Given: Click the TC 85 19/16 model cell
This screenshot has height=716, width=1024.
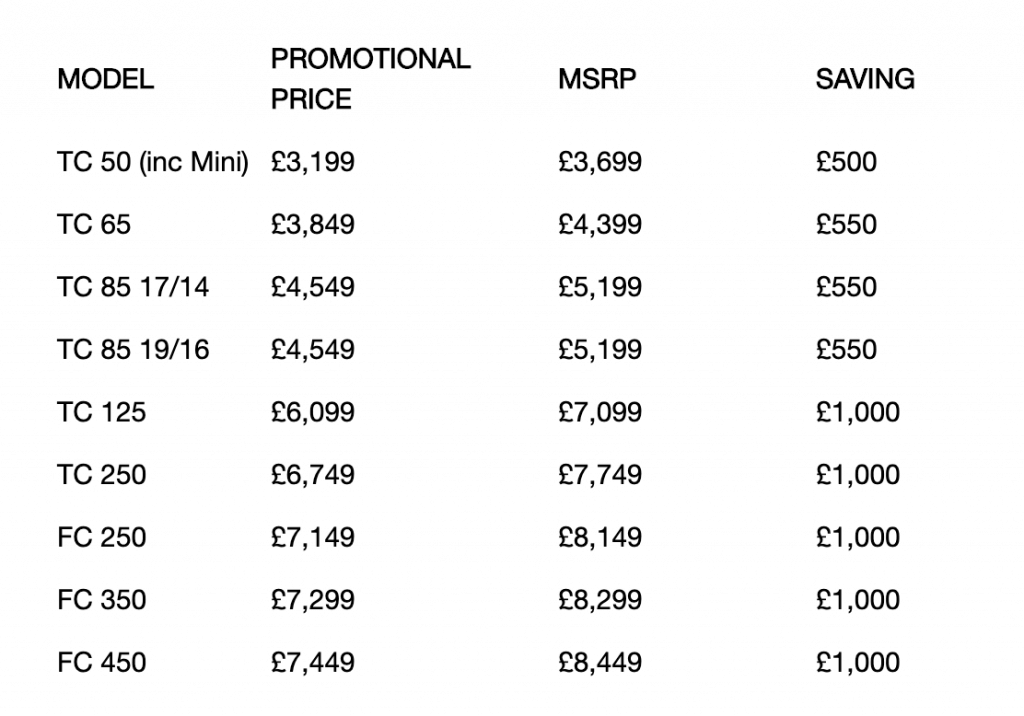Looking at the screenshot, I should point(133,349).
